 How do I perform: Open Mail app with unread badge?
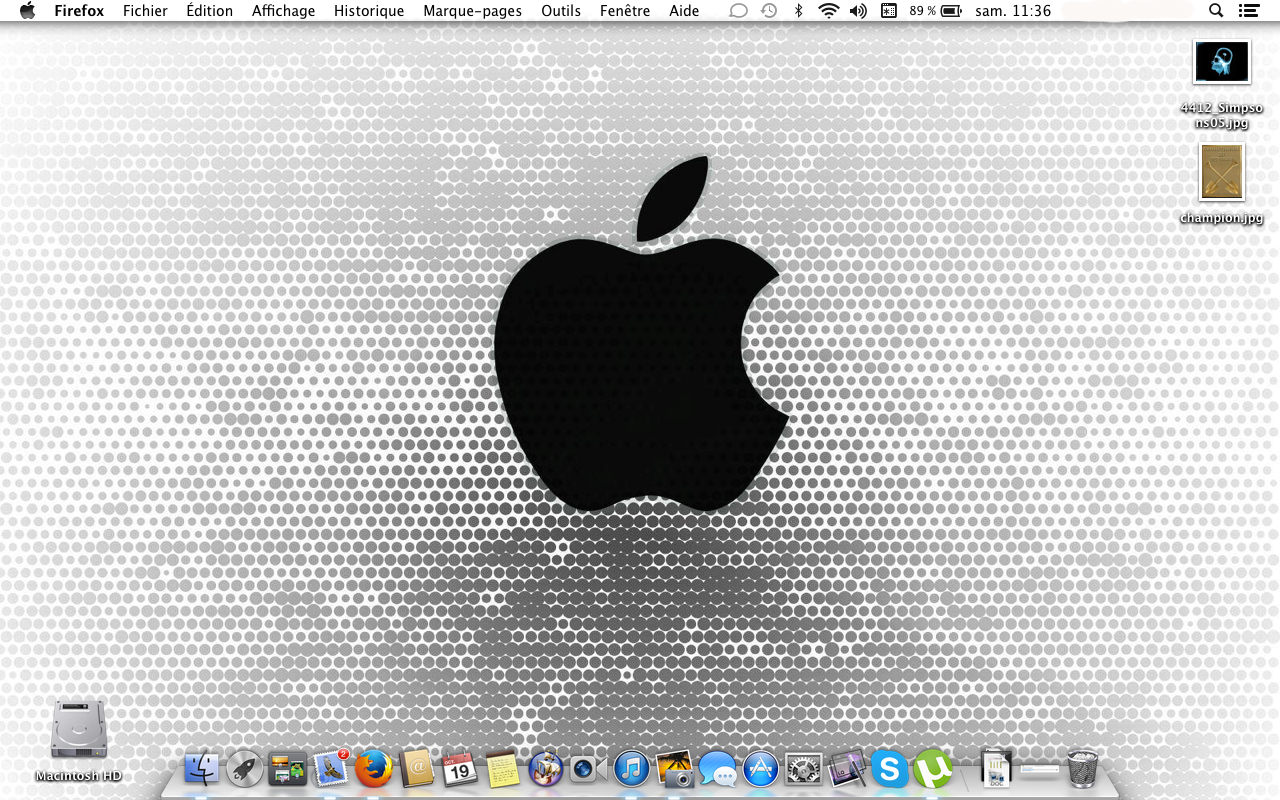click(330, 768)
